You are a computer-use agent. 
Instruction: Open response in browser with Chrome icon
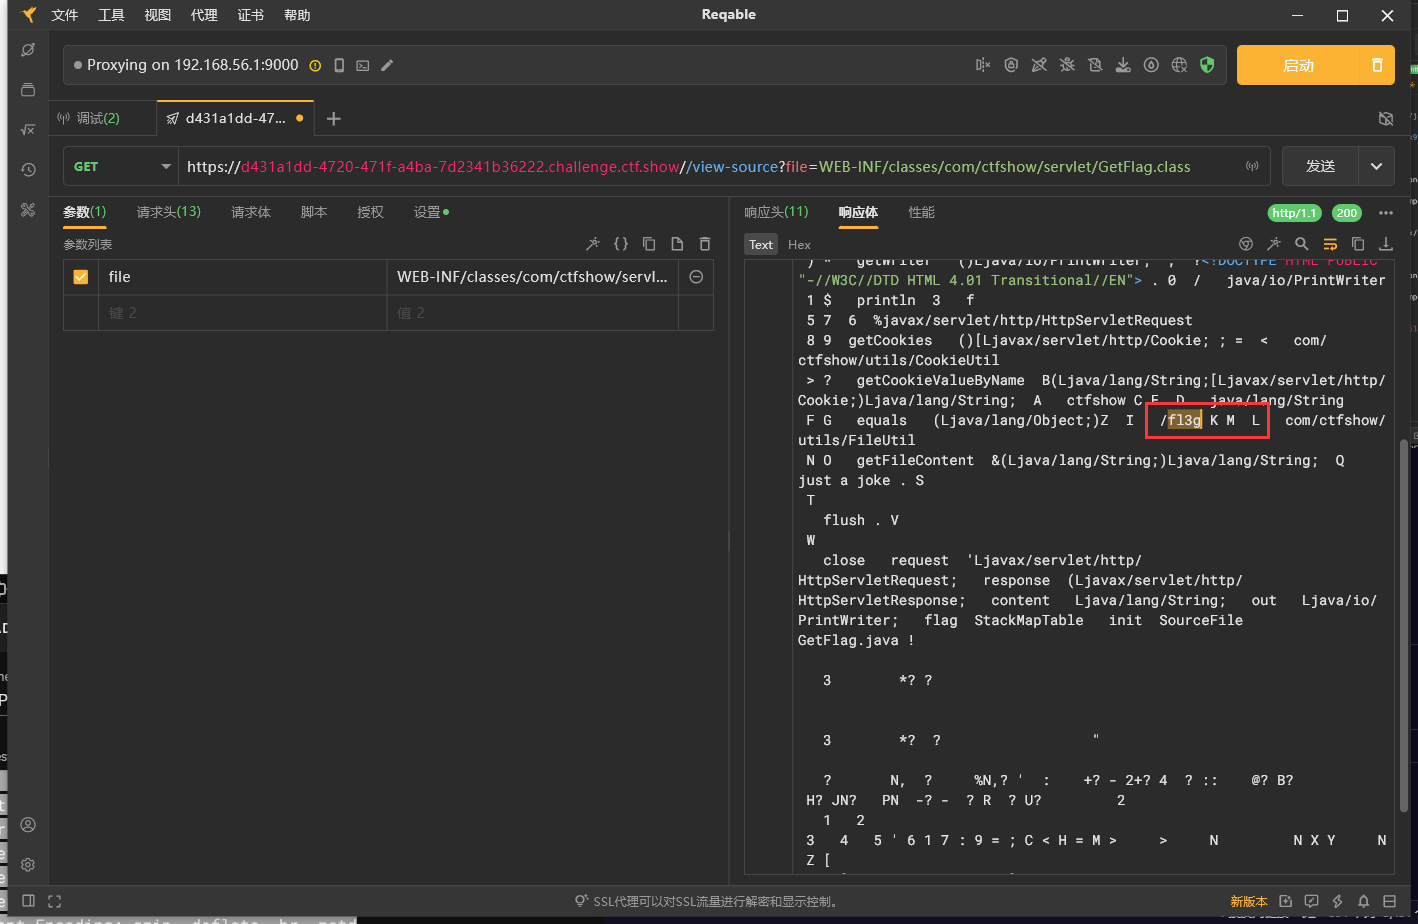click(x=1246, y=244)
